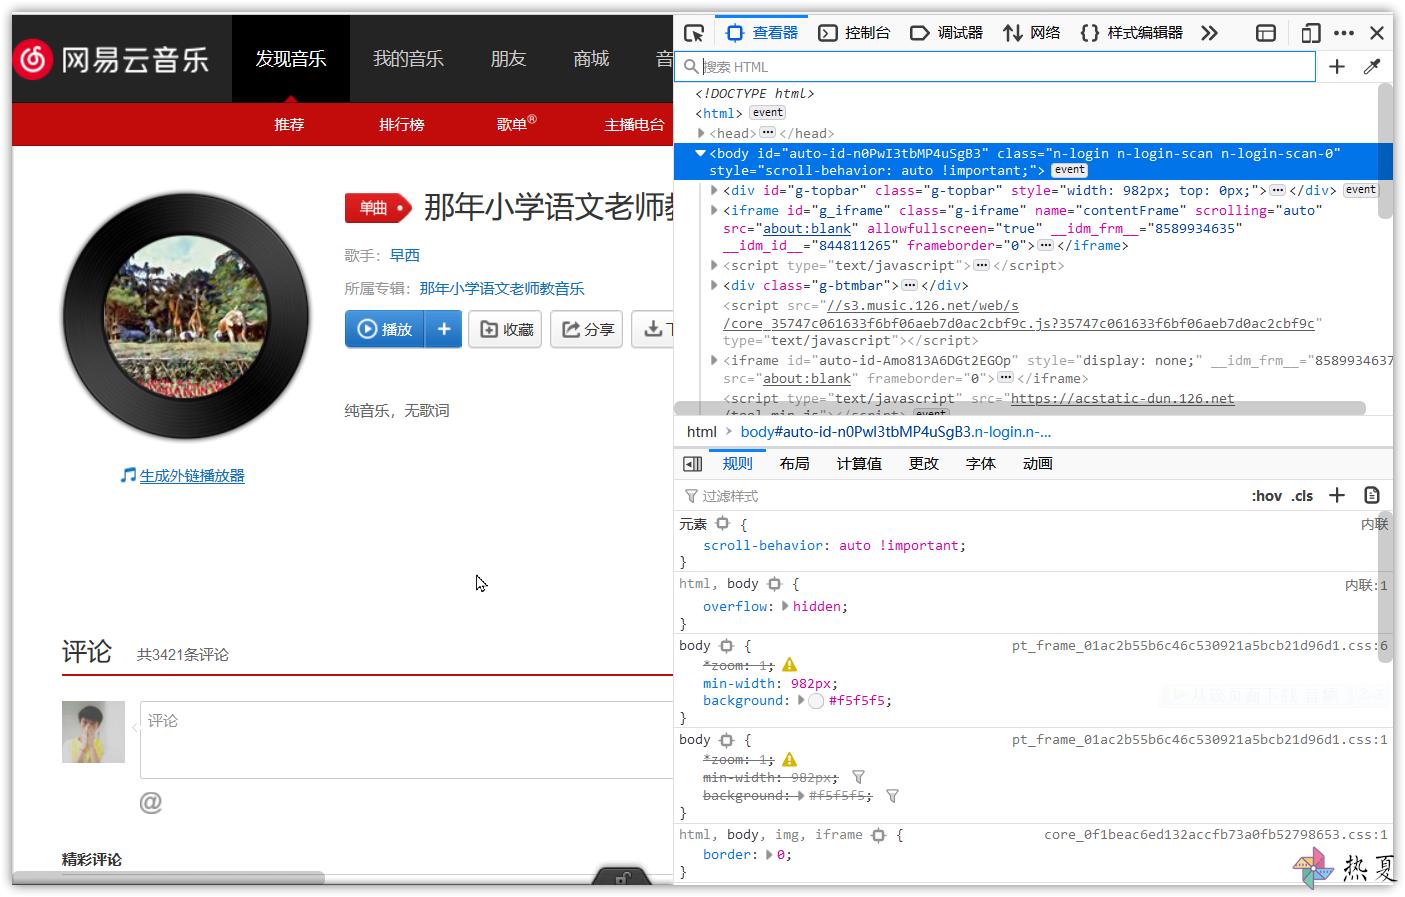Expand the head element node

701,133
